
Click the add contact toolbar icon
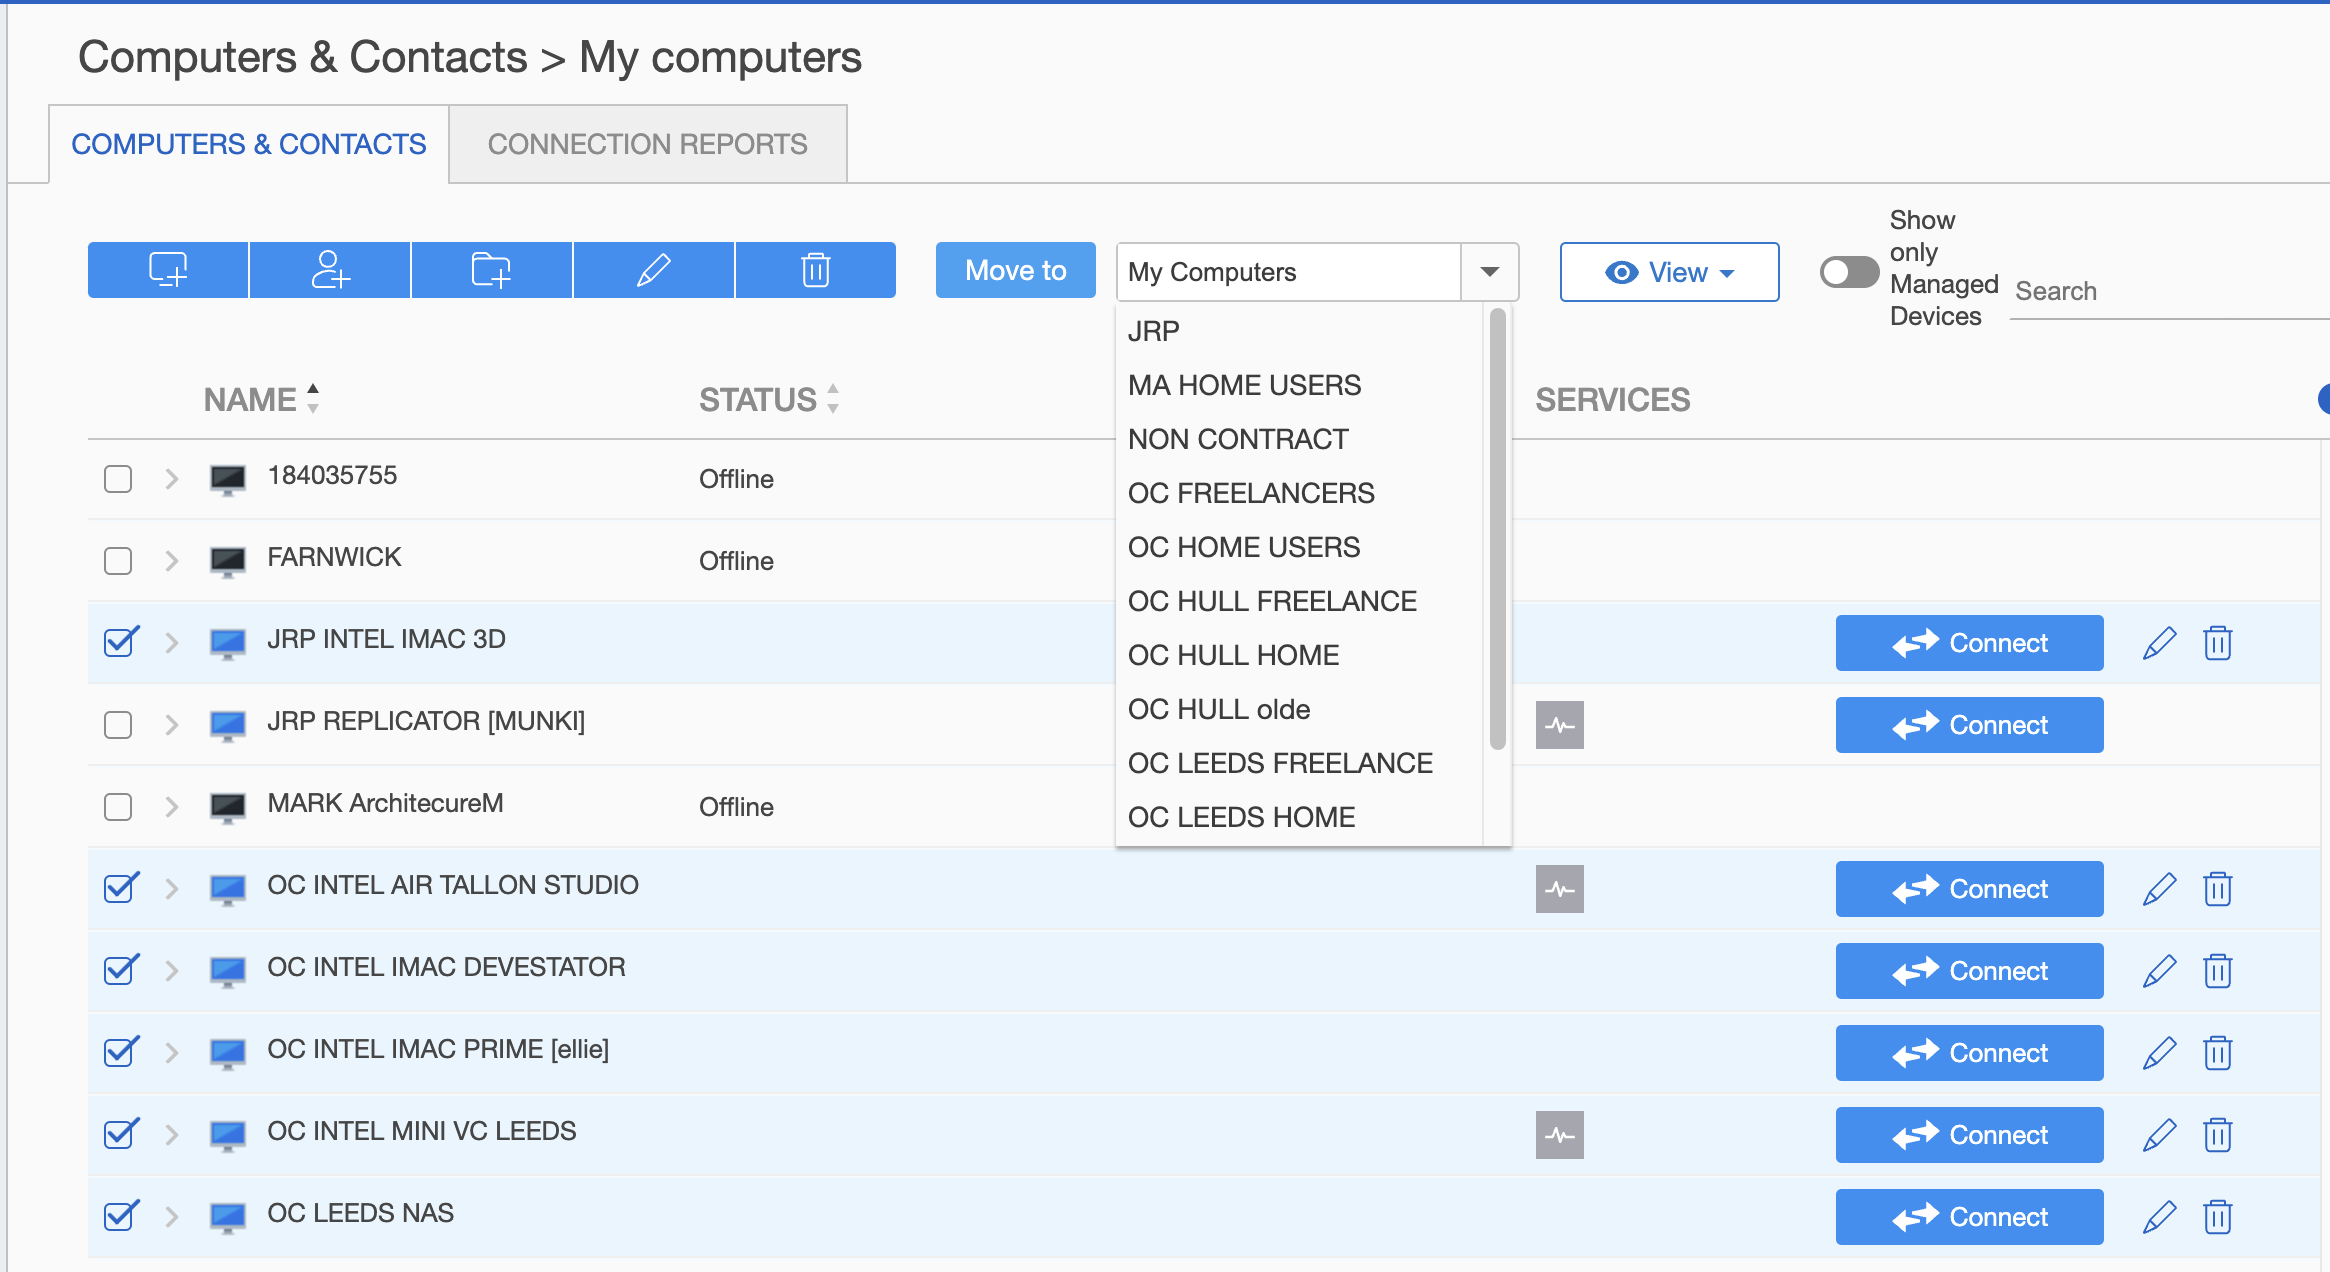[330, 270]
